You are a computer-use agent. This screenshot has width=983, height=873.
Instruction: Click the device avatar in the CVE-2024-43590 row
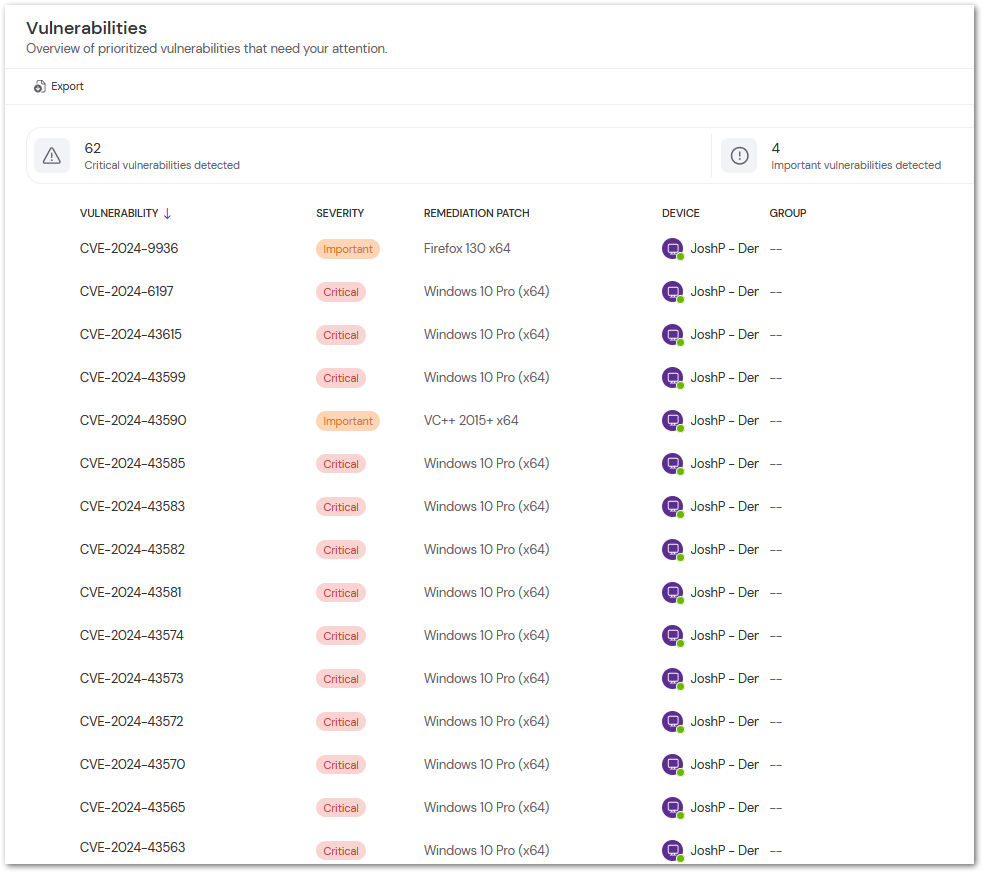[x=672, y=420]
